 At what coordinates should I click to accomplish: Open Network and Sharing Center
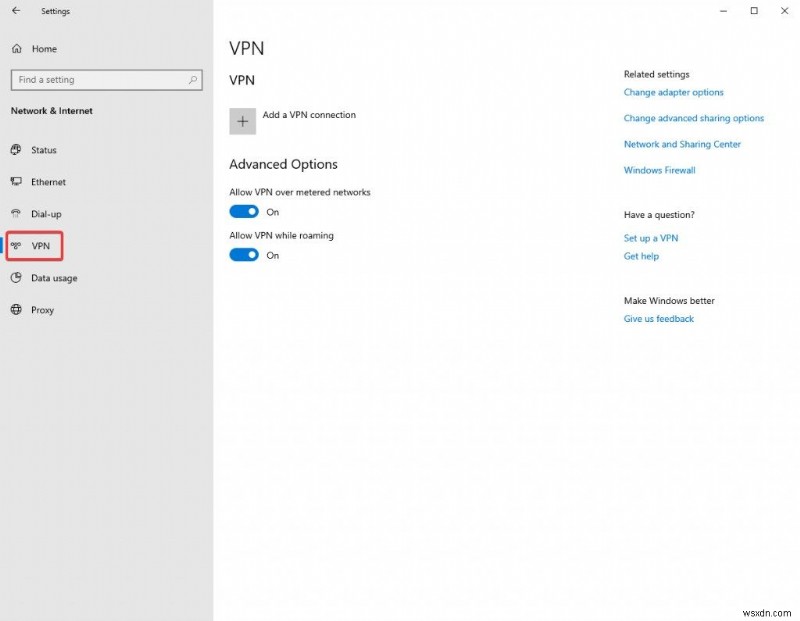pyautogui.click(x=682, y=144)
